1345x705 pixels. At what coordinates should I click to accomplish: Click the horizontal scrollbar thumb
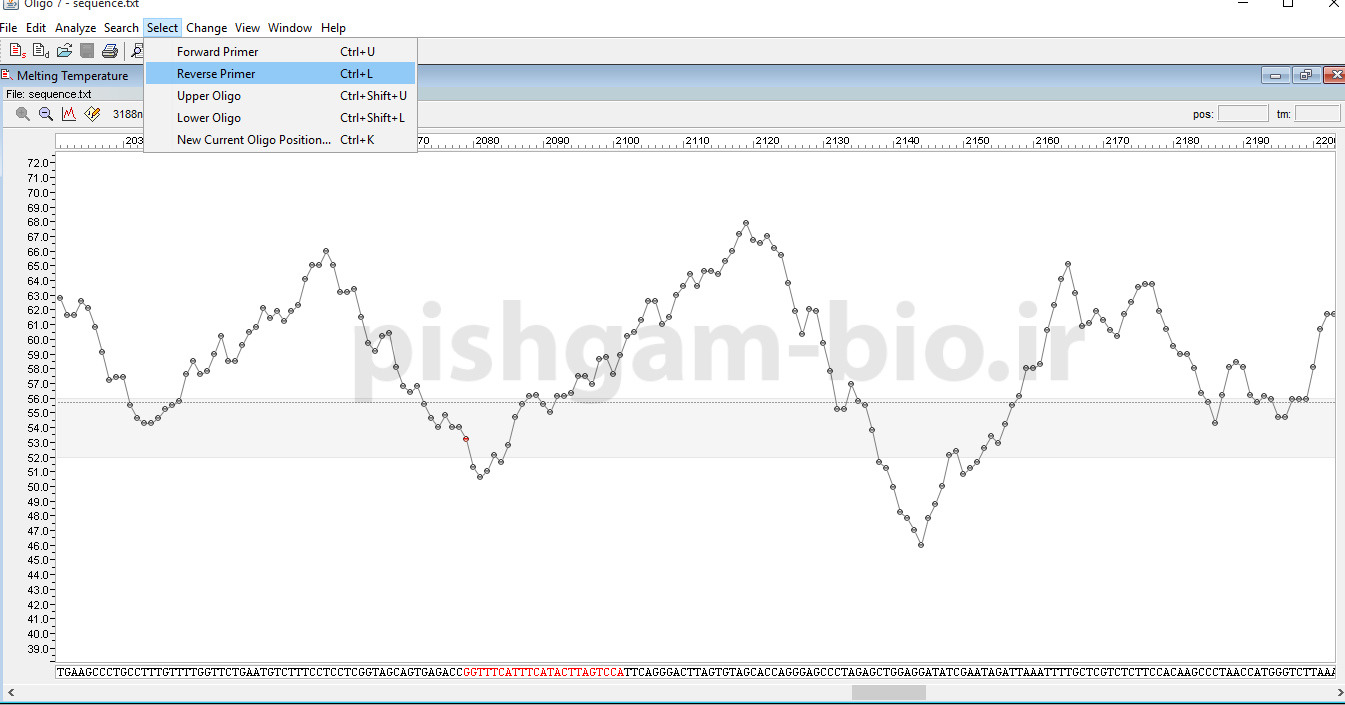[888, 692]
